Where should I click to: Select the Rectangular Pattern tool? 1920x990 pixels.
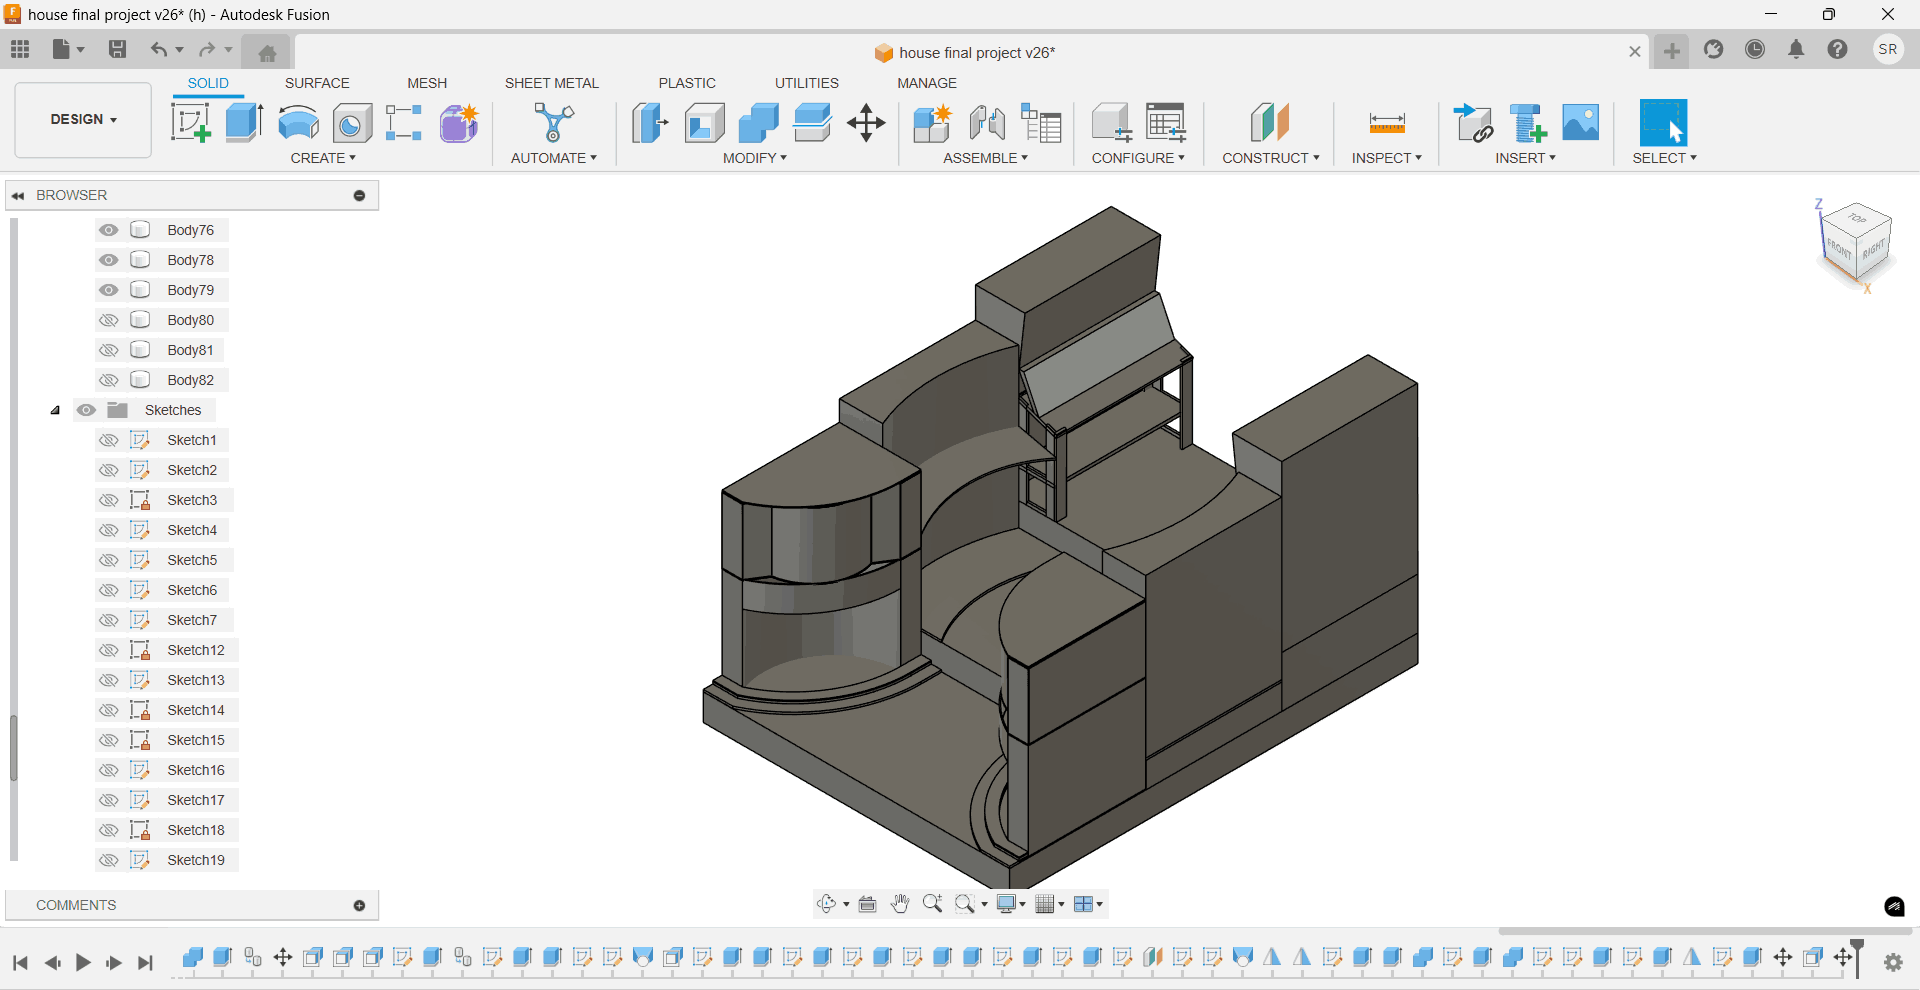tap(404, 123)
